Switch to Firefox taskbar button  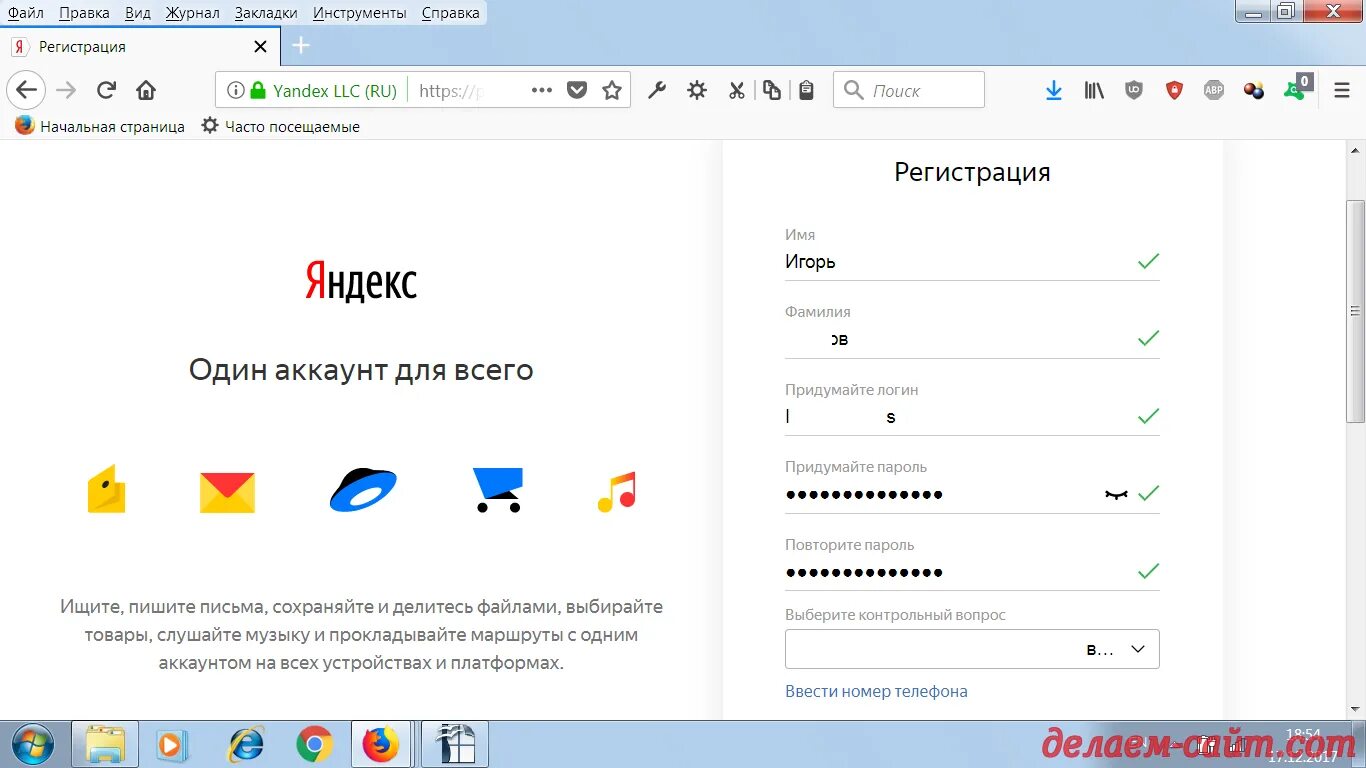coord(380,744)
